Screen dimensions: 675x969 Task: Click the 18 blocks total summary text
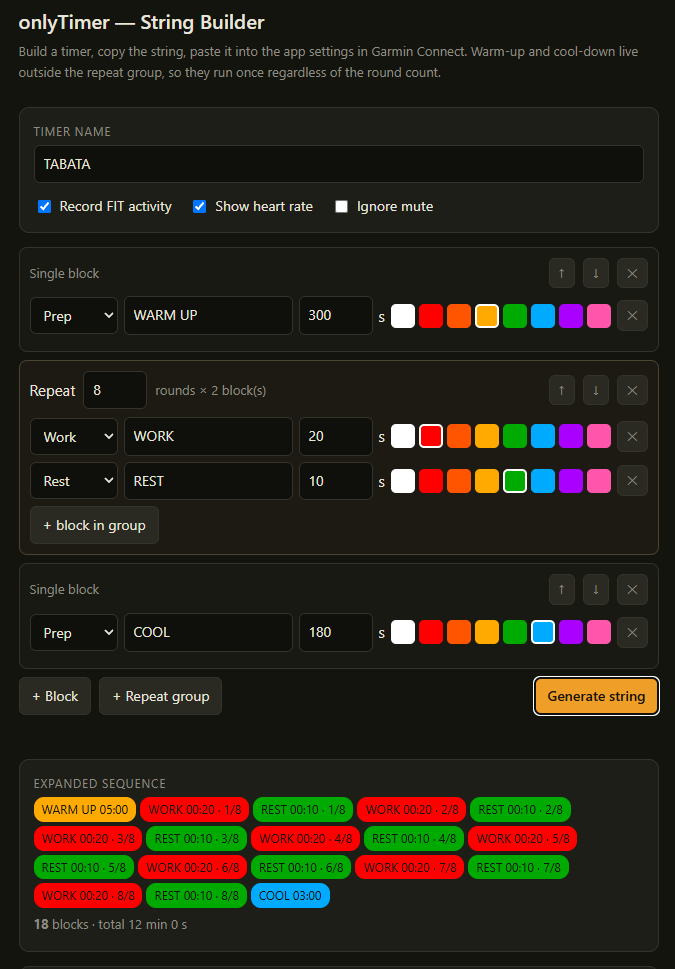(111, 925)
